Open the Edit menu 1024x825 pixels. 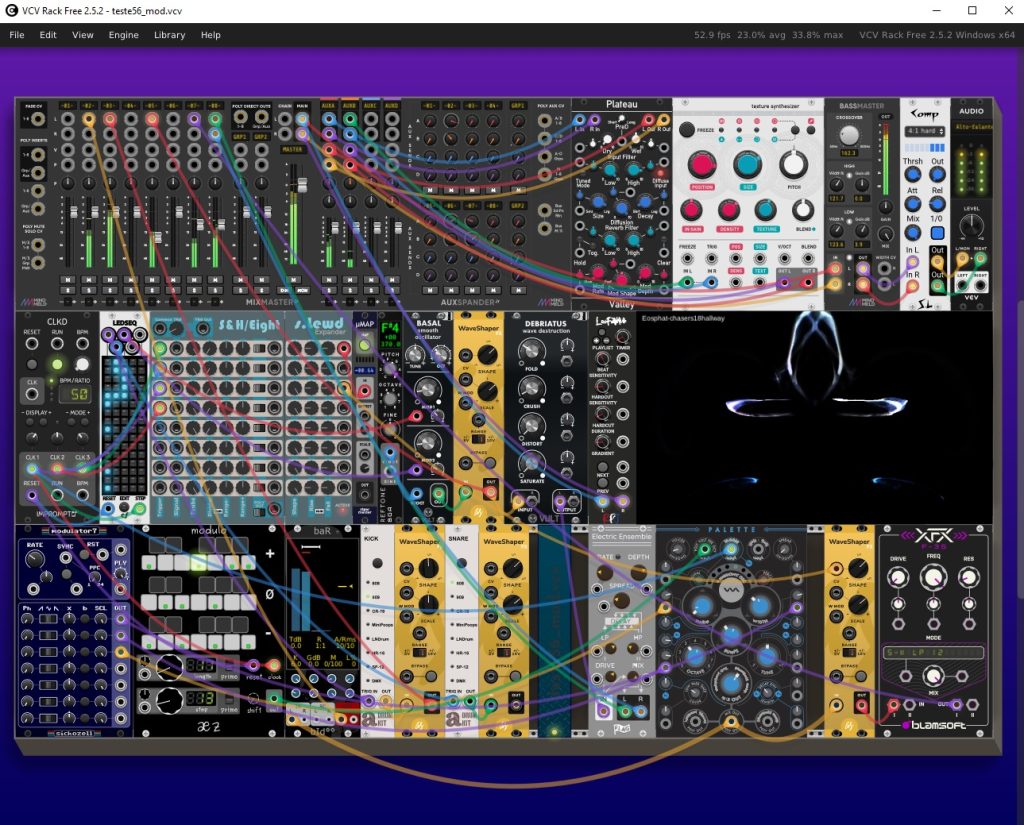coord(48,35)
